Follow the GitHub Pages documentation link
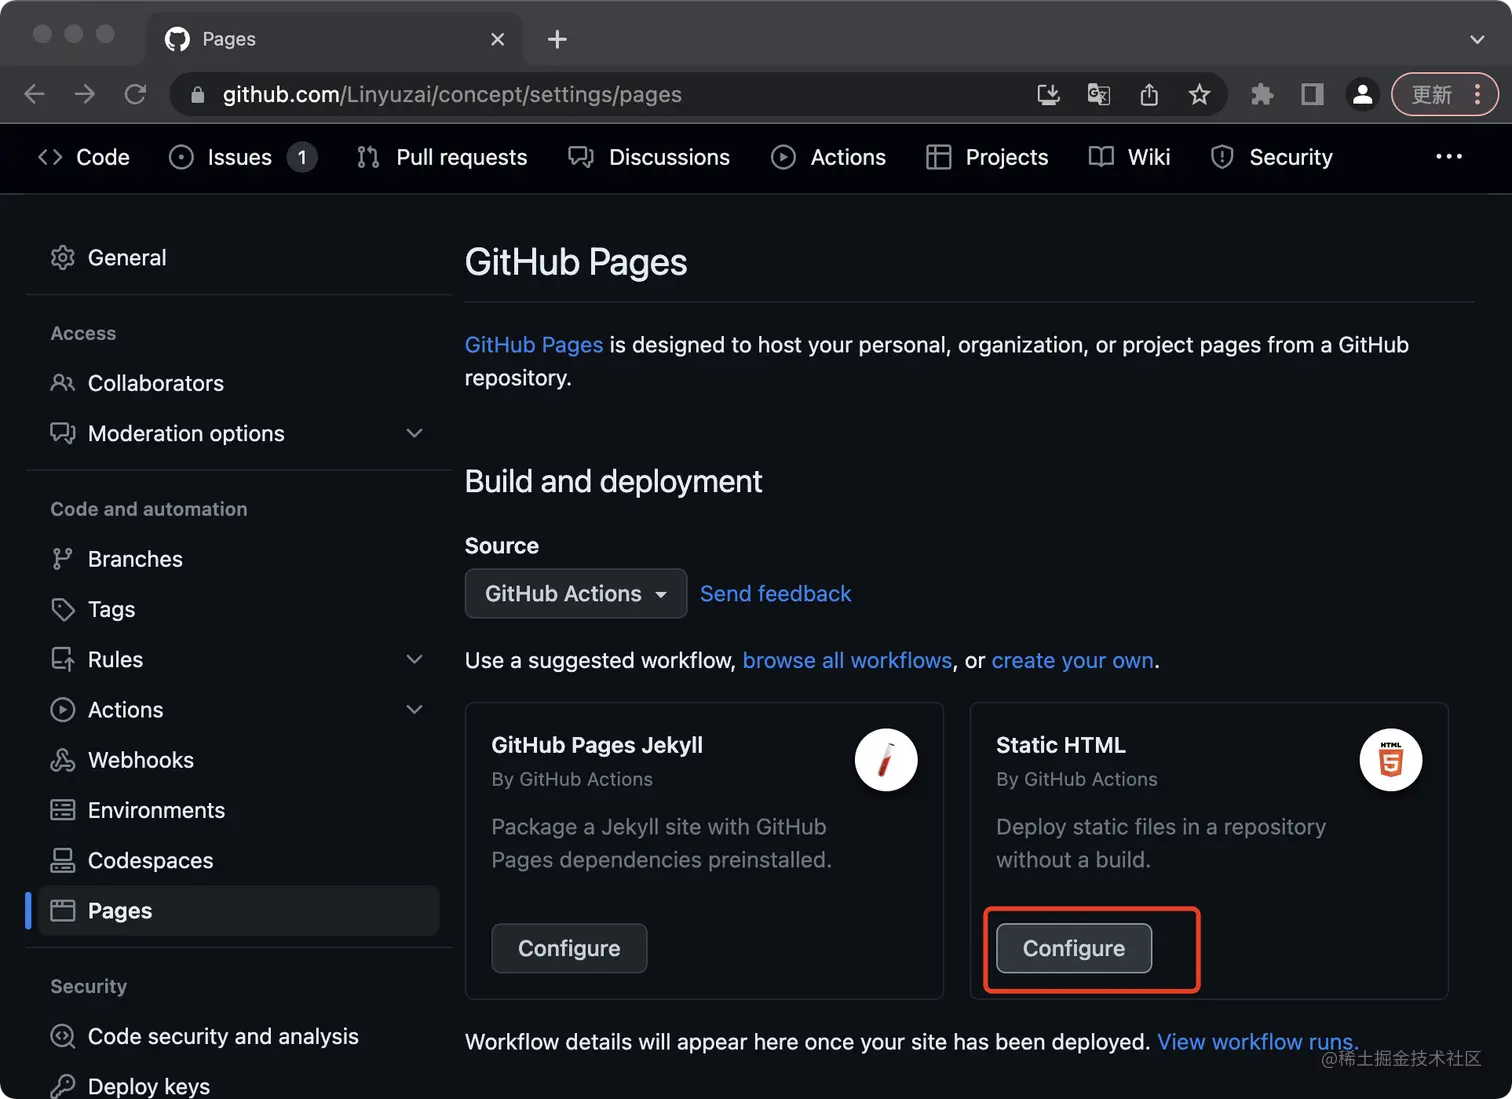The width and height of the screenshot is (1512, 1099). tap(534, 345)
